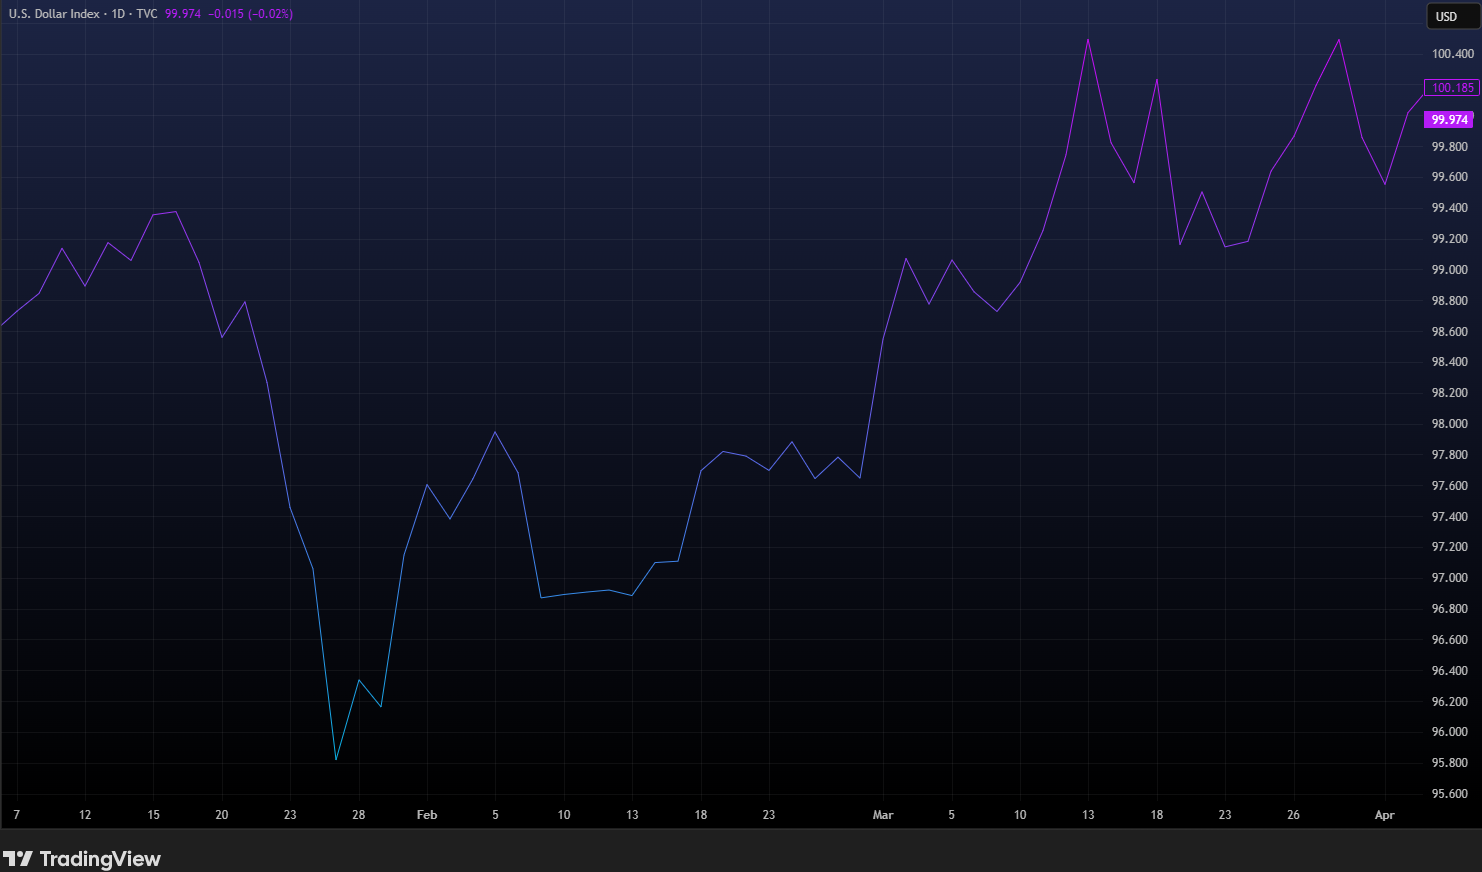Click the 28 date on time axis
This screenshot has width=1482, height=872.
tap(358, 815)
